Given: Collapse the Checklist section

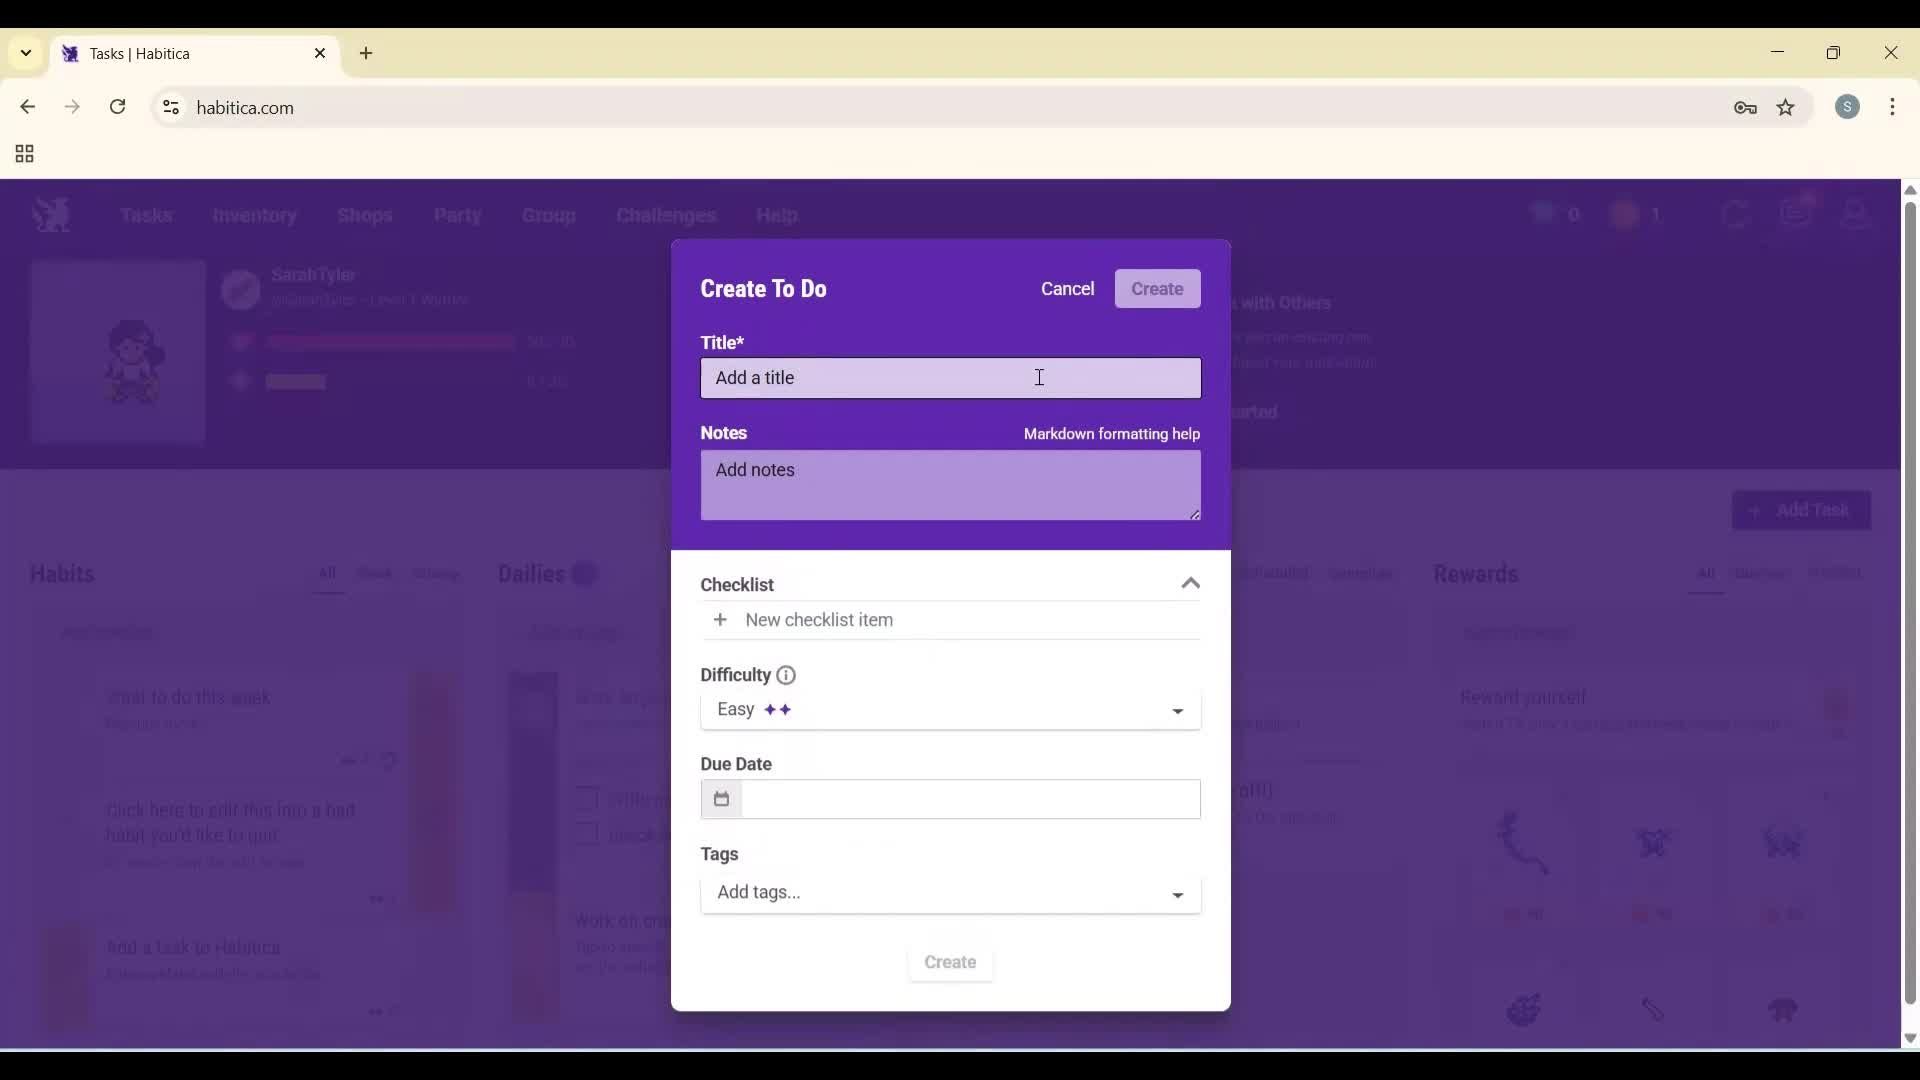Looking at the screenshot, I should tap(1190, 583).
